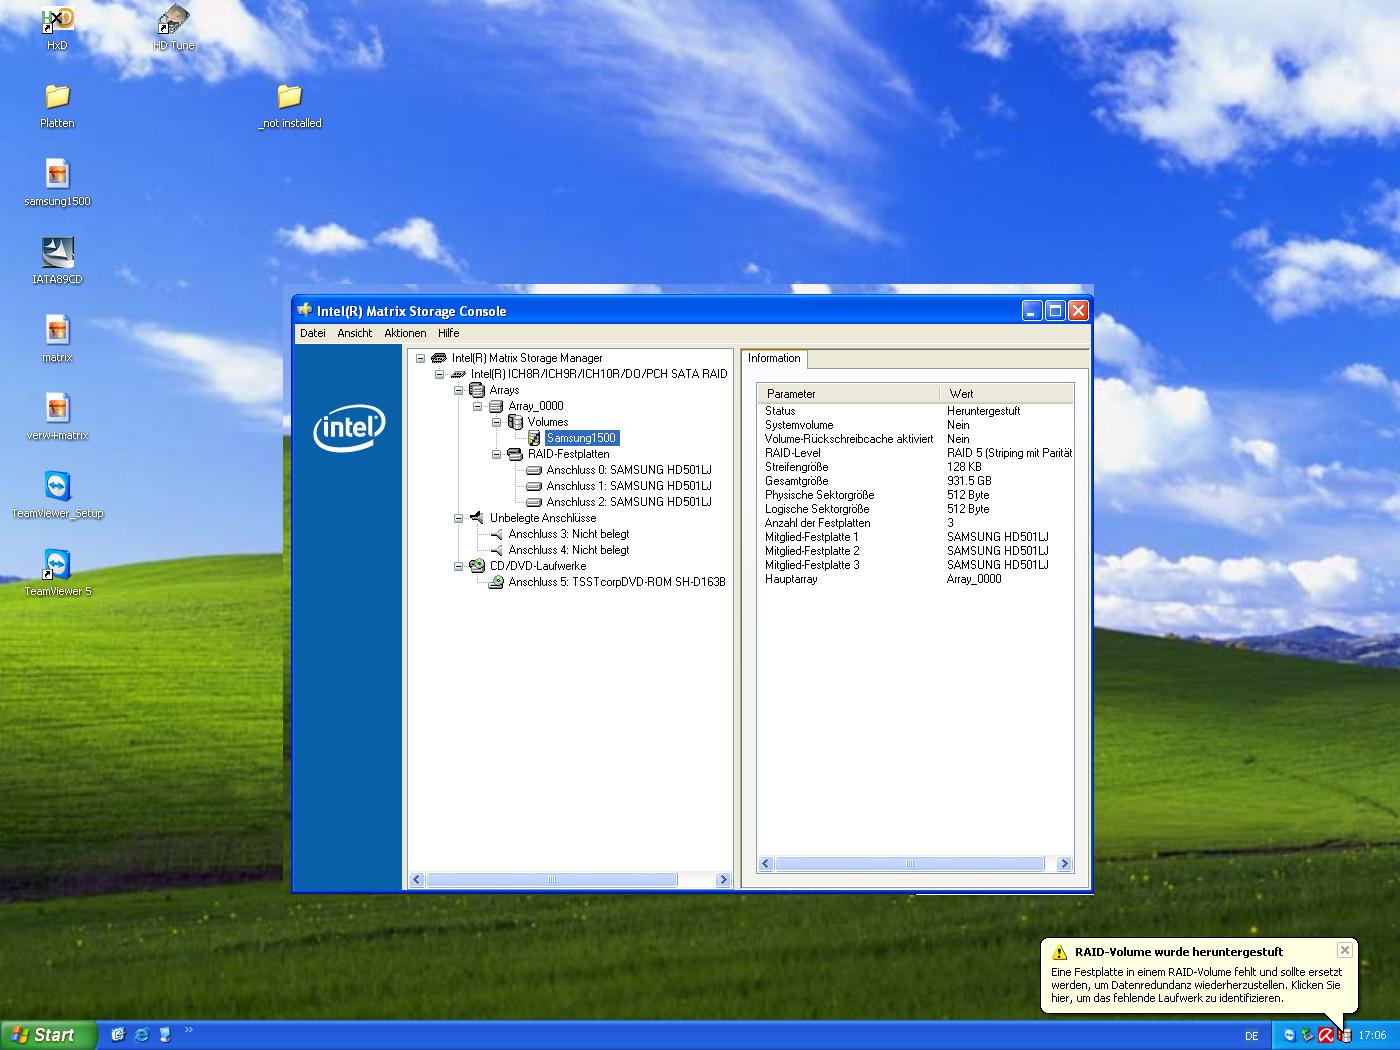The image size is (1400, 1050).
Task: Open the HxD desktop shortcut
Action: coord(57,27)
